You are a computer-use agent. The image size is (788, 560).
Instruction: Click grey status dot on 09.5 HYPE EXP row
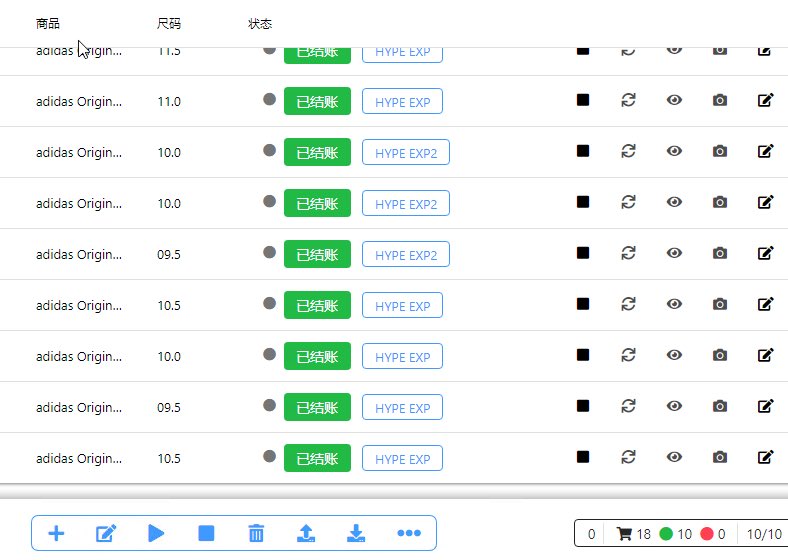tap(269, 405)
